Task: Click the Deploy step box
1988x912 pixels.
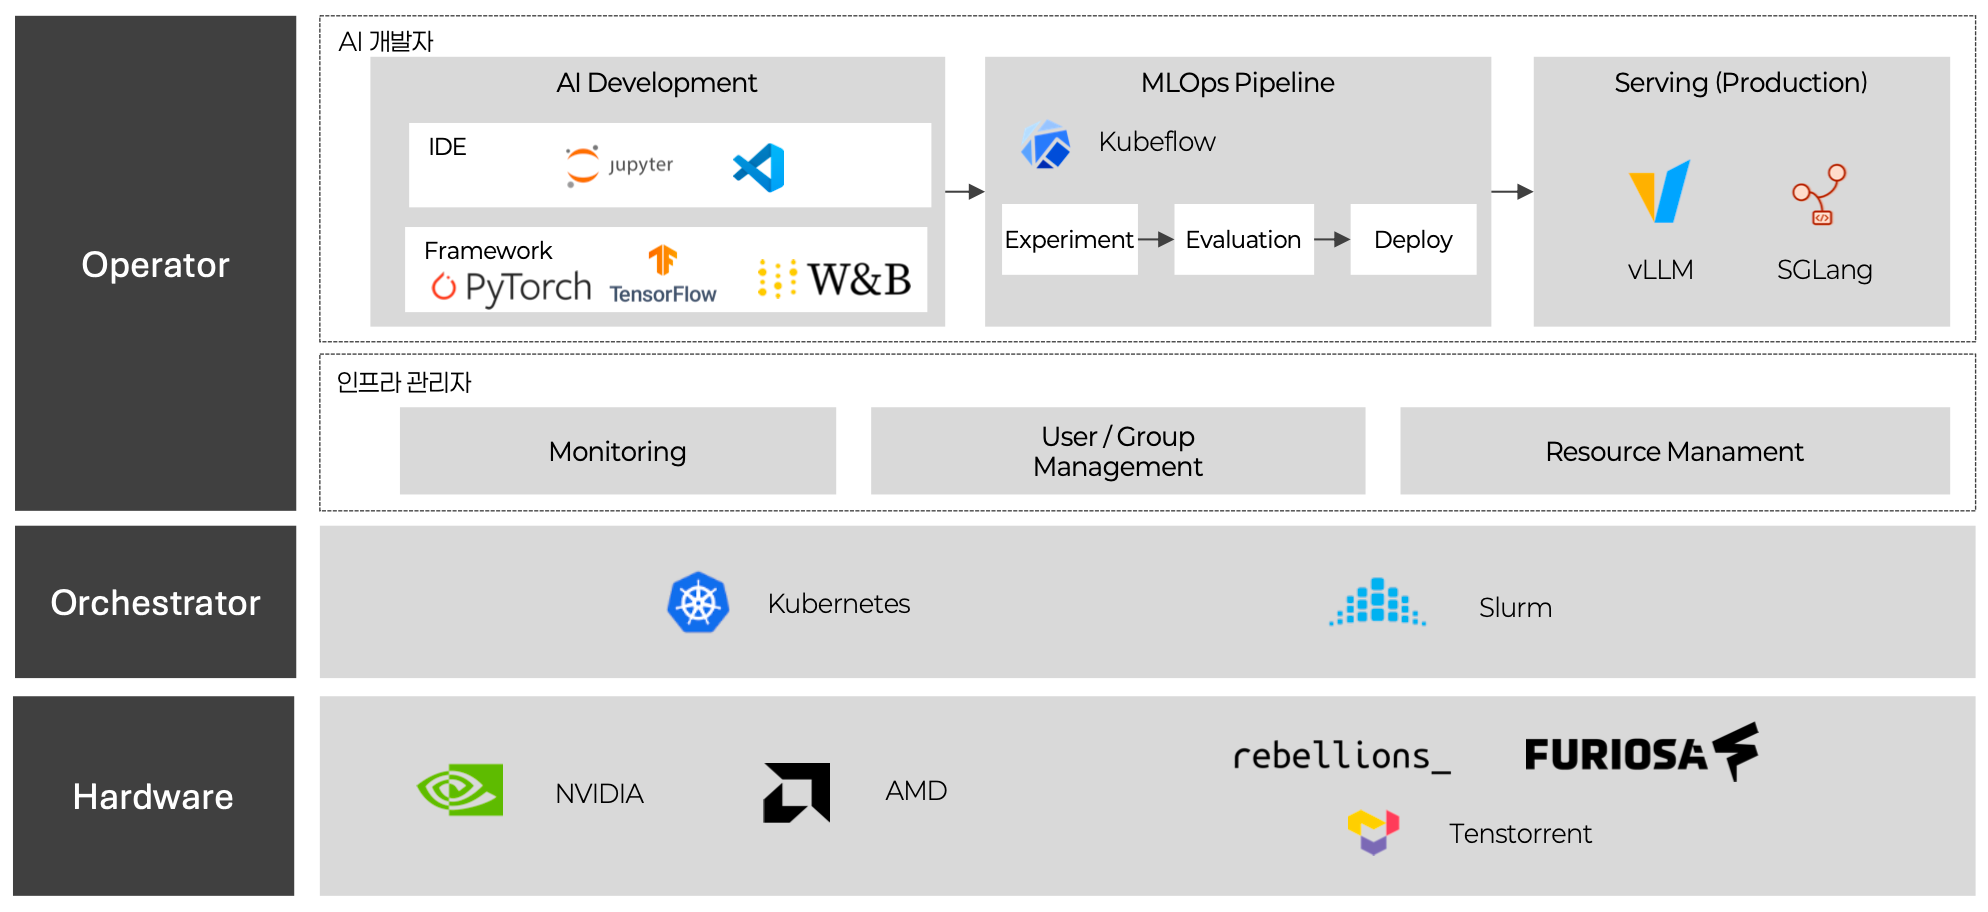Action: click(x=1413, y=240)
